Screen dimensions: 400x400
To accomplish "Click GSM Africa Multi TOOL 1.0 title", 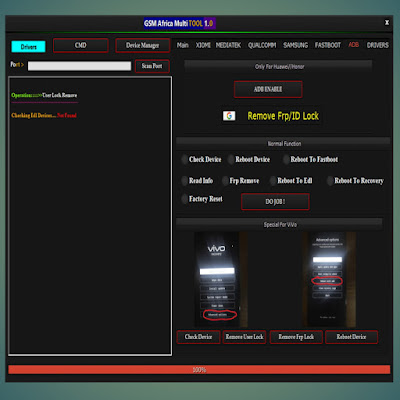I will tap(179, 23).
